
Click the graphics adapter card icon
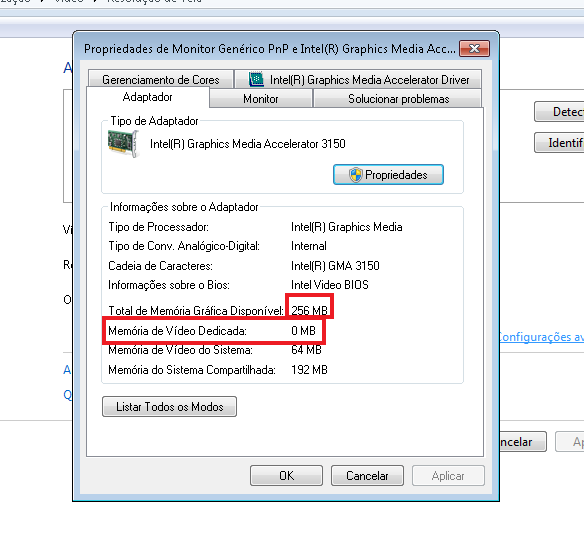123,143
